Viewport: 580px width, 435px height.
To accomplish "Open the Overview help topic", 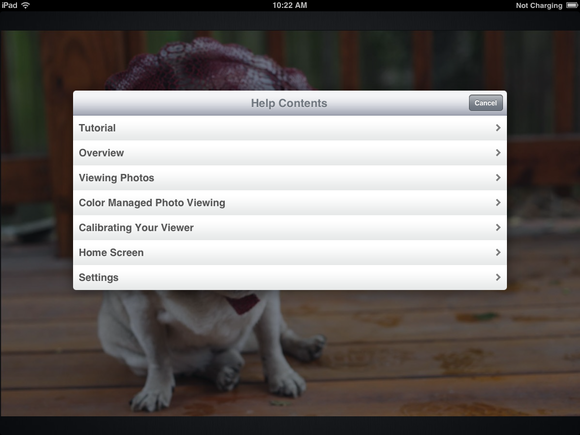I will click(x=290, y=153).
